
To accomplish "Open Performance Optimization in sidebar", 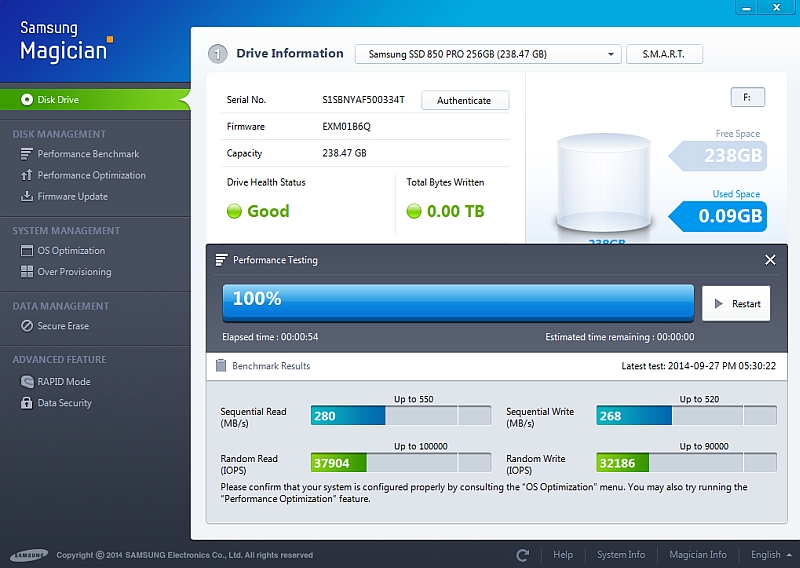I will coord(91,175).
